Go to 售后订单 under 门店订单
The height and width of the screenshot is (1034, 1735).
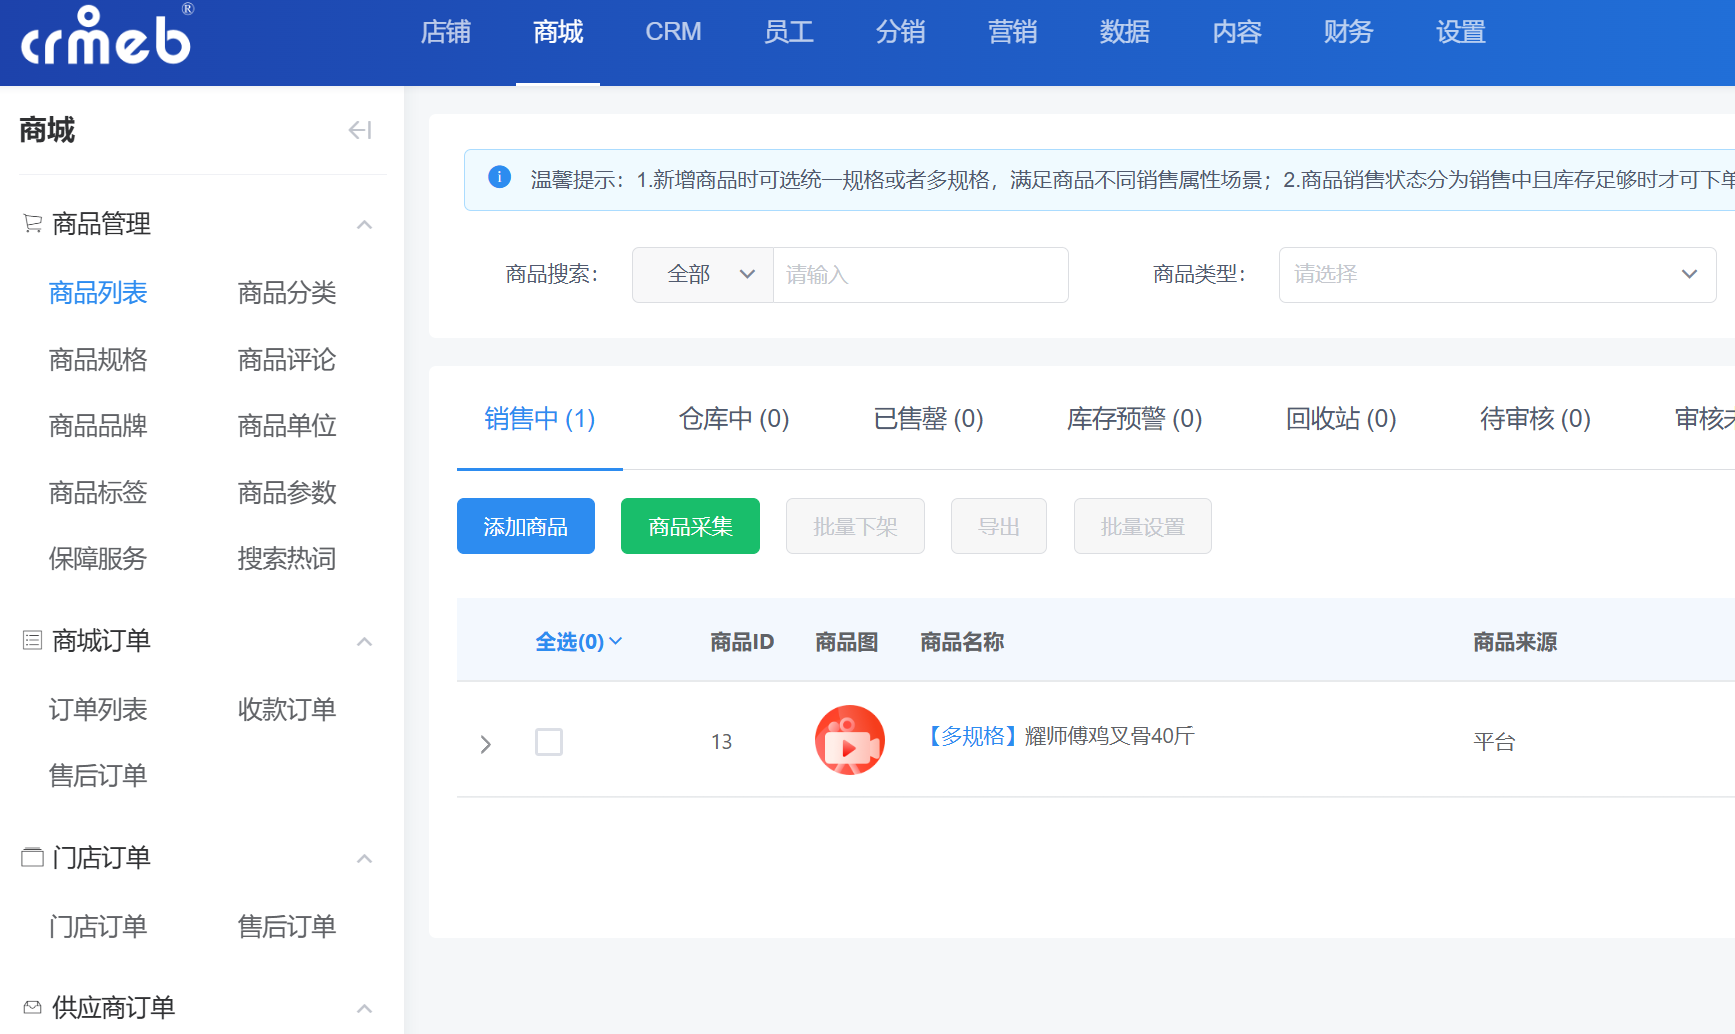click(287, 927)
